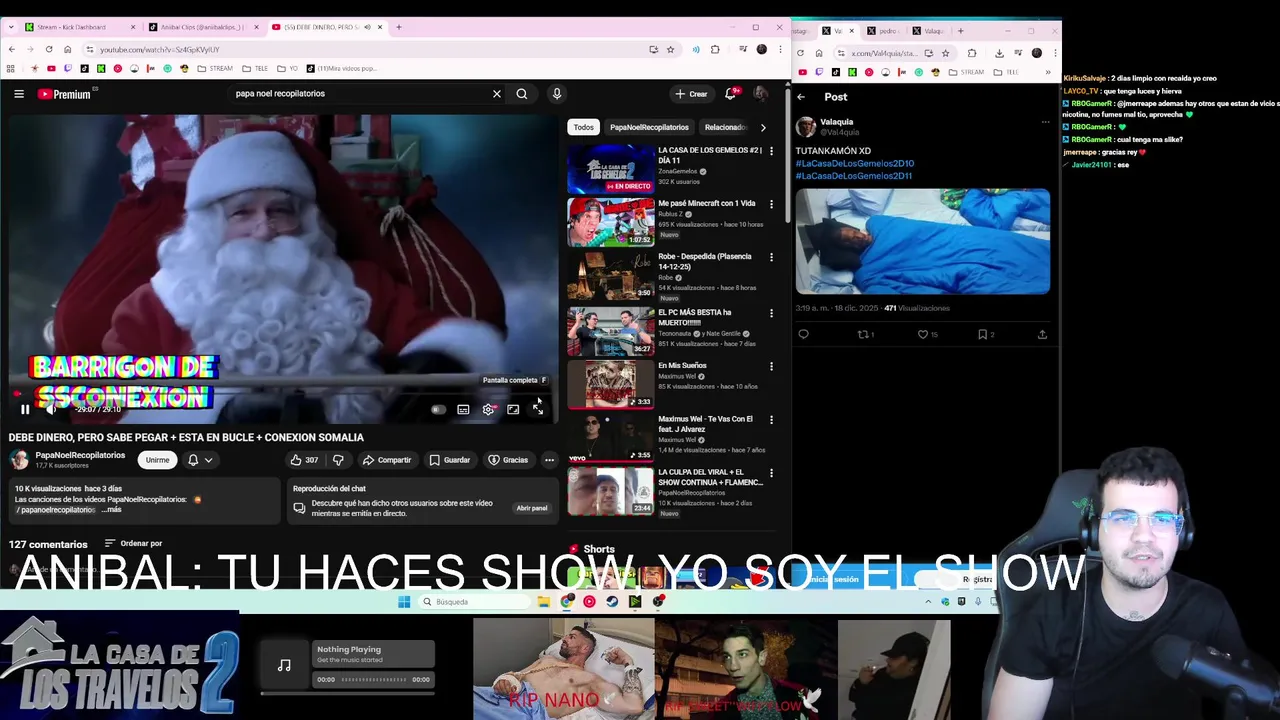Mute the video with the volume icon
1280x720 pixels.
[x=52, y=409]
